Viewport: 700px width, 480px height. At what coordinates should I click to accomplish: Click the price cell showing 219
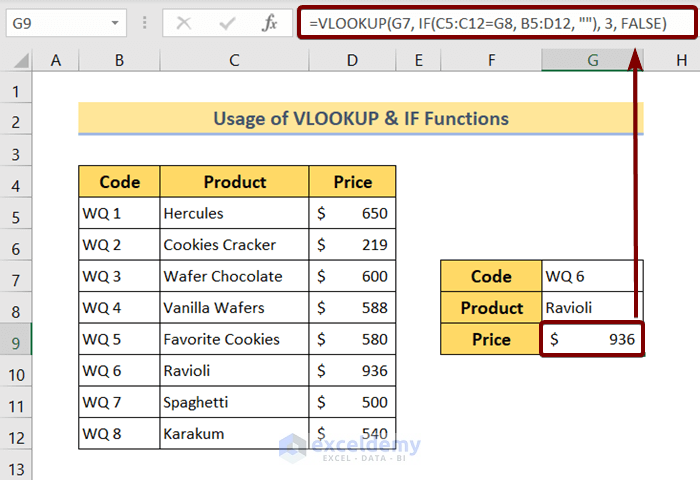pyautogui.click(x=352, y=245)
